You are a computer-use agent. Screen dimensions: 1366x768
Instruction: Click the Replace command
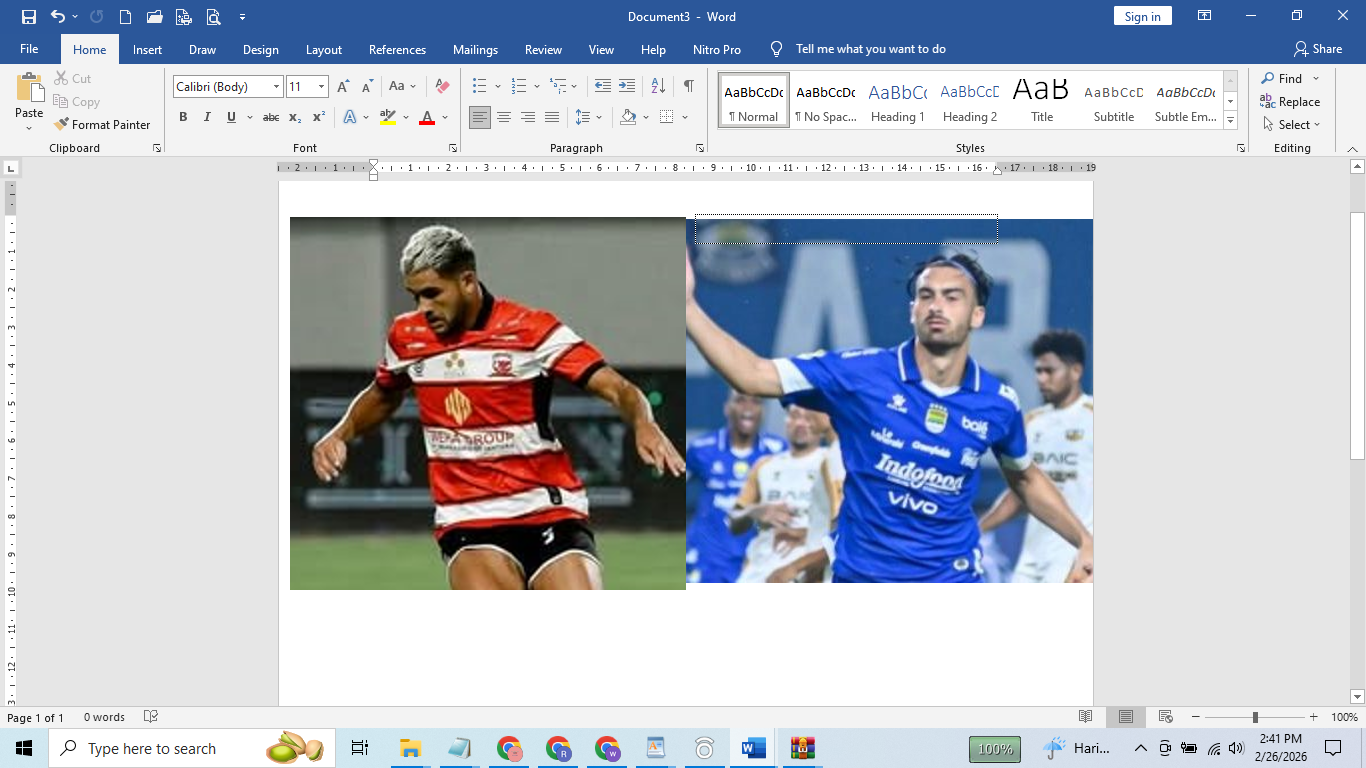[1297, 101]
